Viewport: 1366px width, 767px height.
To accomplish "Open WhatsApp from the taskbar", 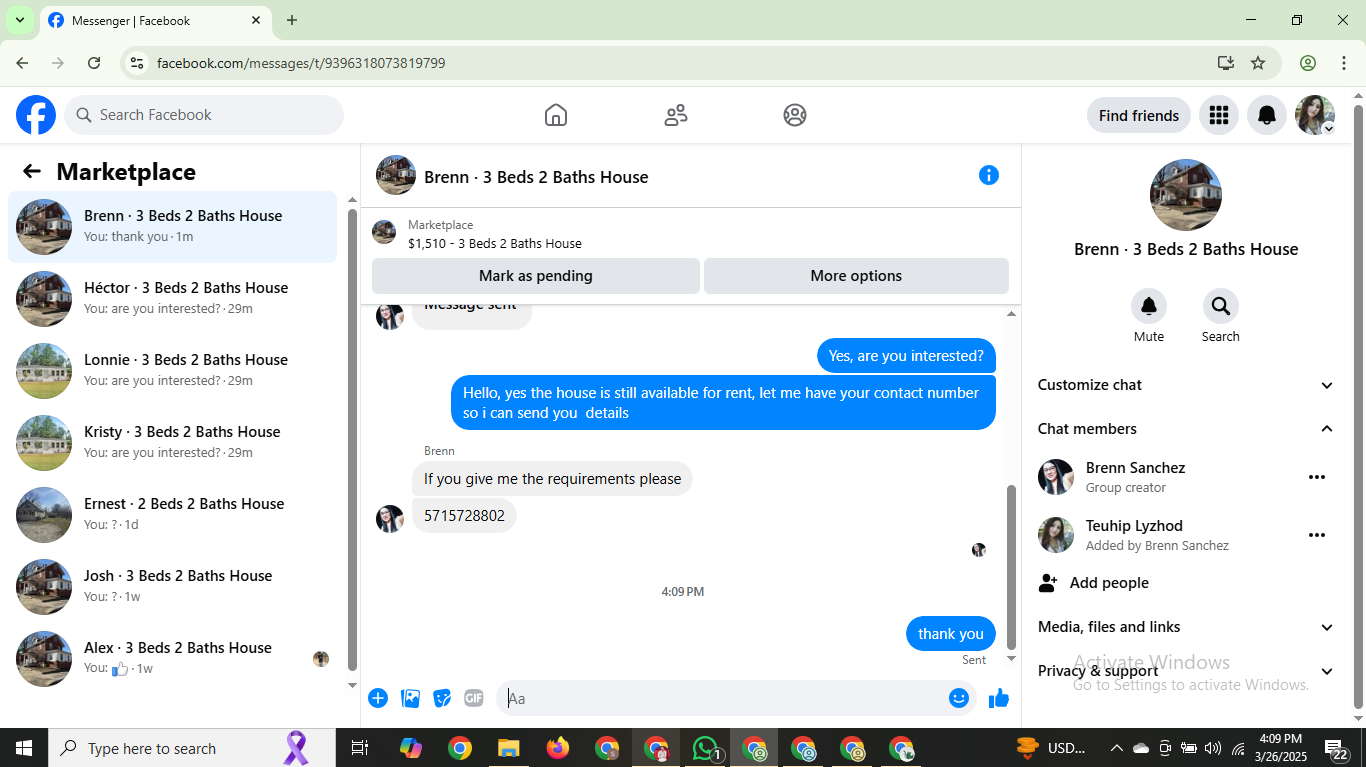I will pyautogui.click(x=706, y=748).
